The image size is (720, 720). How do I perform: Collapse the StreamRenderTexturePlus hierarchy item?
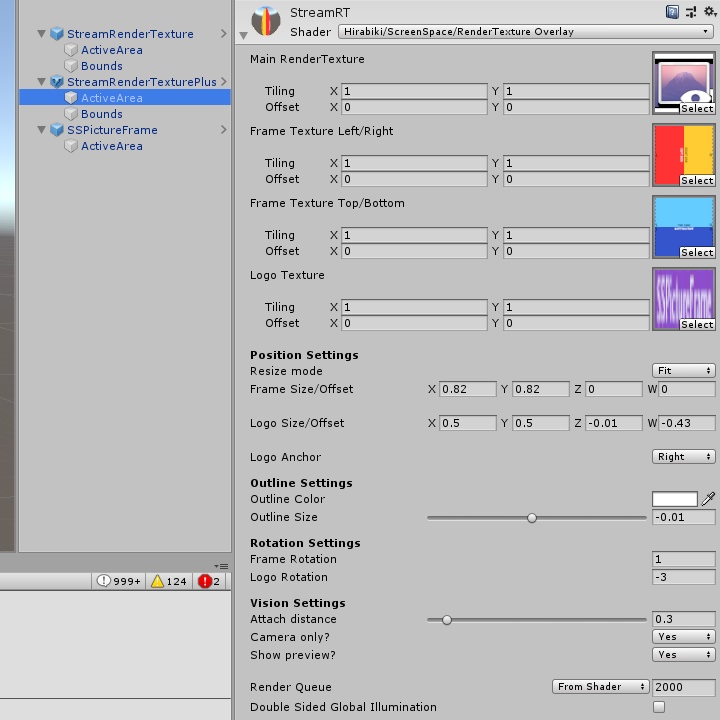click(41, 82)
